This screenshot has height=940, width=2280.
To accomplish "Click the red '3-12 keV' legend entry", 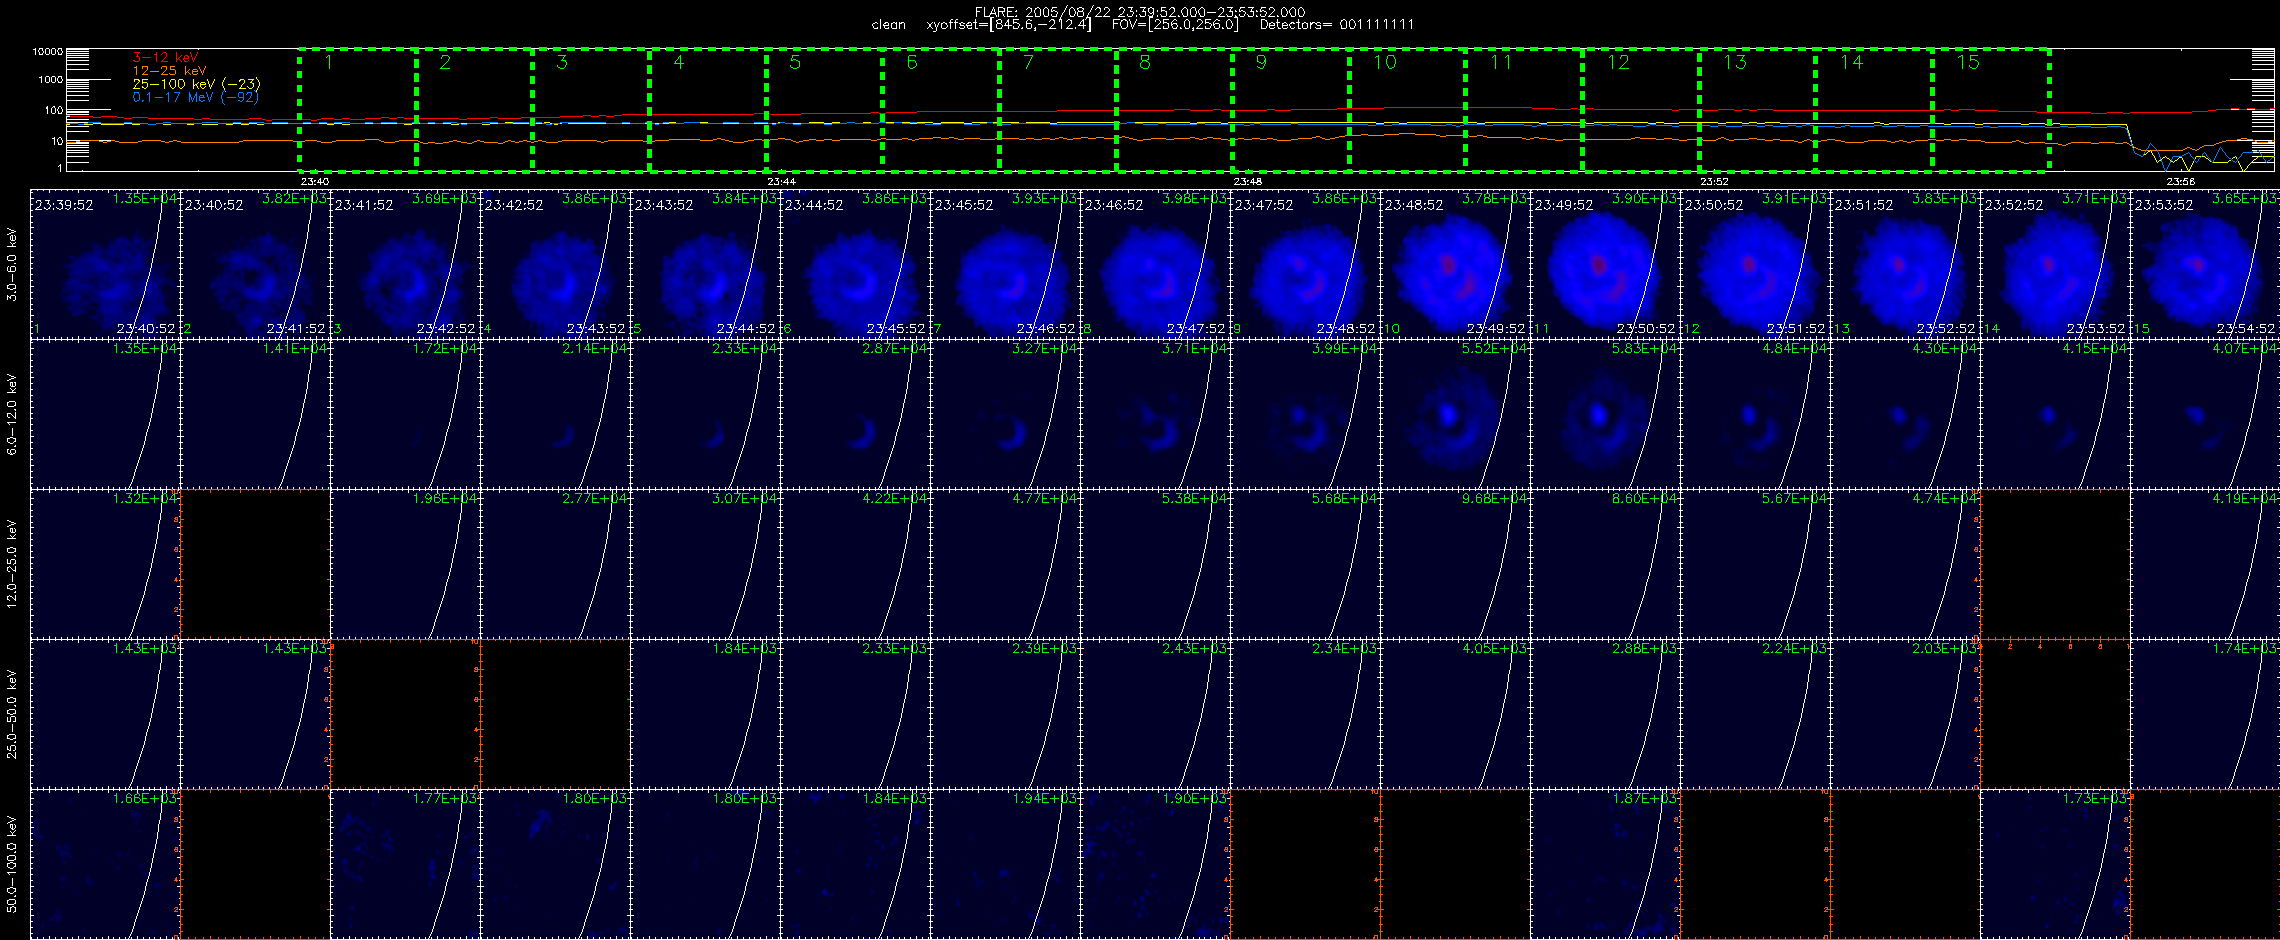I will 165,58.
